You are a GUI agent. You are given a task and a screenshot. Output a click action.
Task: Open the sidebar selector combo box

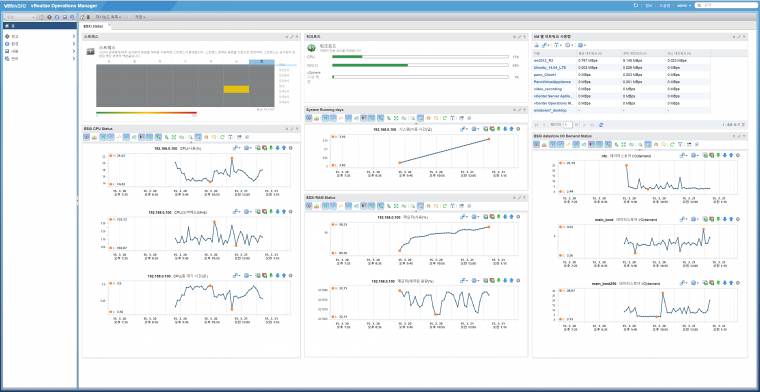coord(20,17)
